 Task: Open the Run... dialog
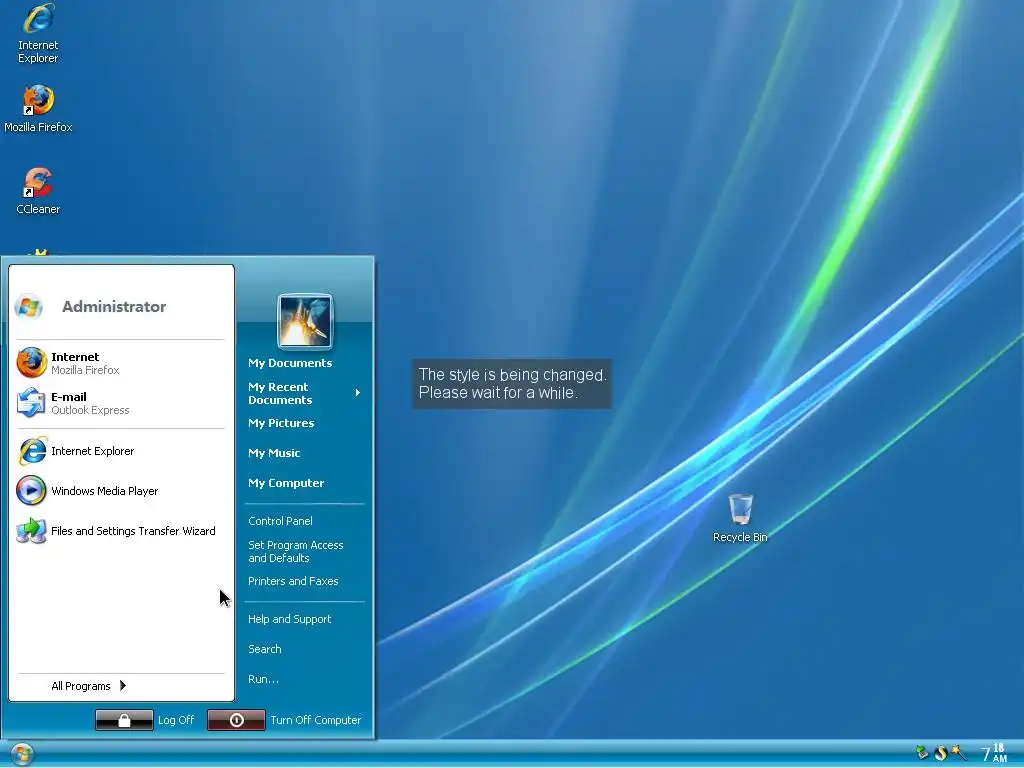pyautogui.click(x=263, y=679)
